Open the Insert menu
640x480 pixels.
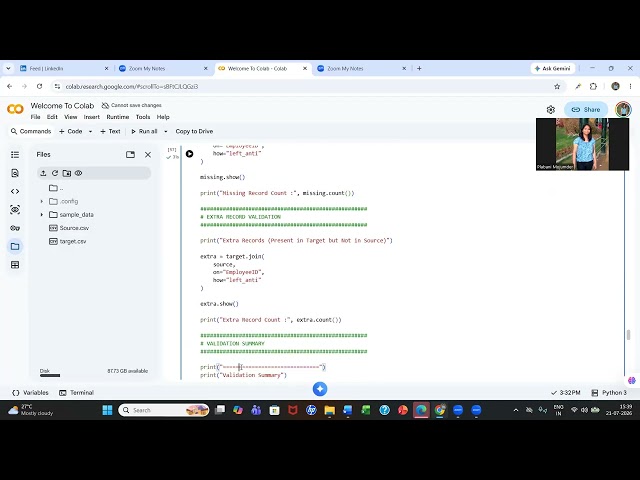(x=91, y=117)
